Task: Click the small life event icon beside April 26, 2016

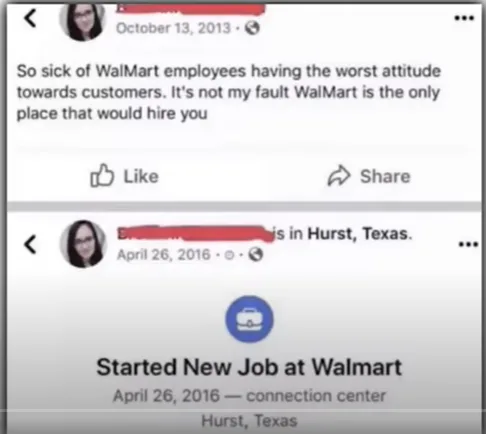Action: tap(229, 255)
